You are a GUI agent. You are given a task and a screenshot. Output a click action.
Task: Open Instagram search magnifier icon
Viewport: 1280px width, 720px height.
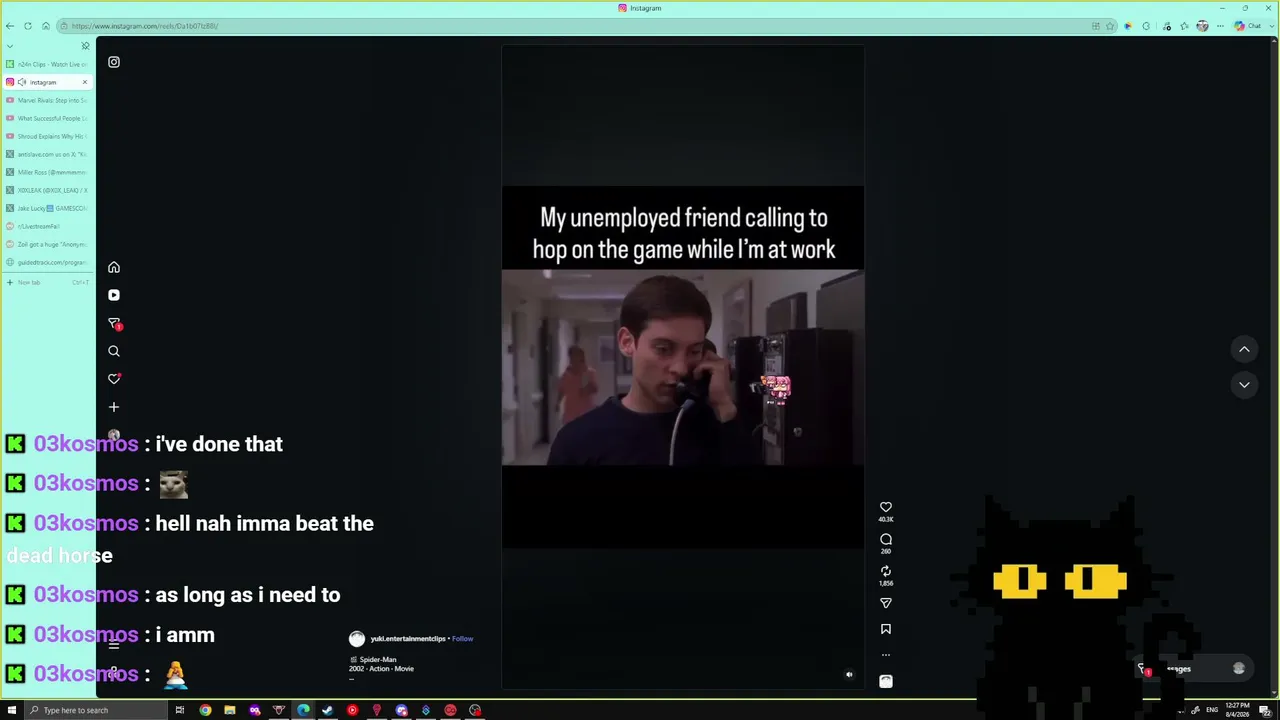[x=114, y=351]
